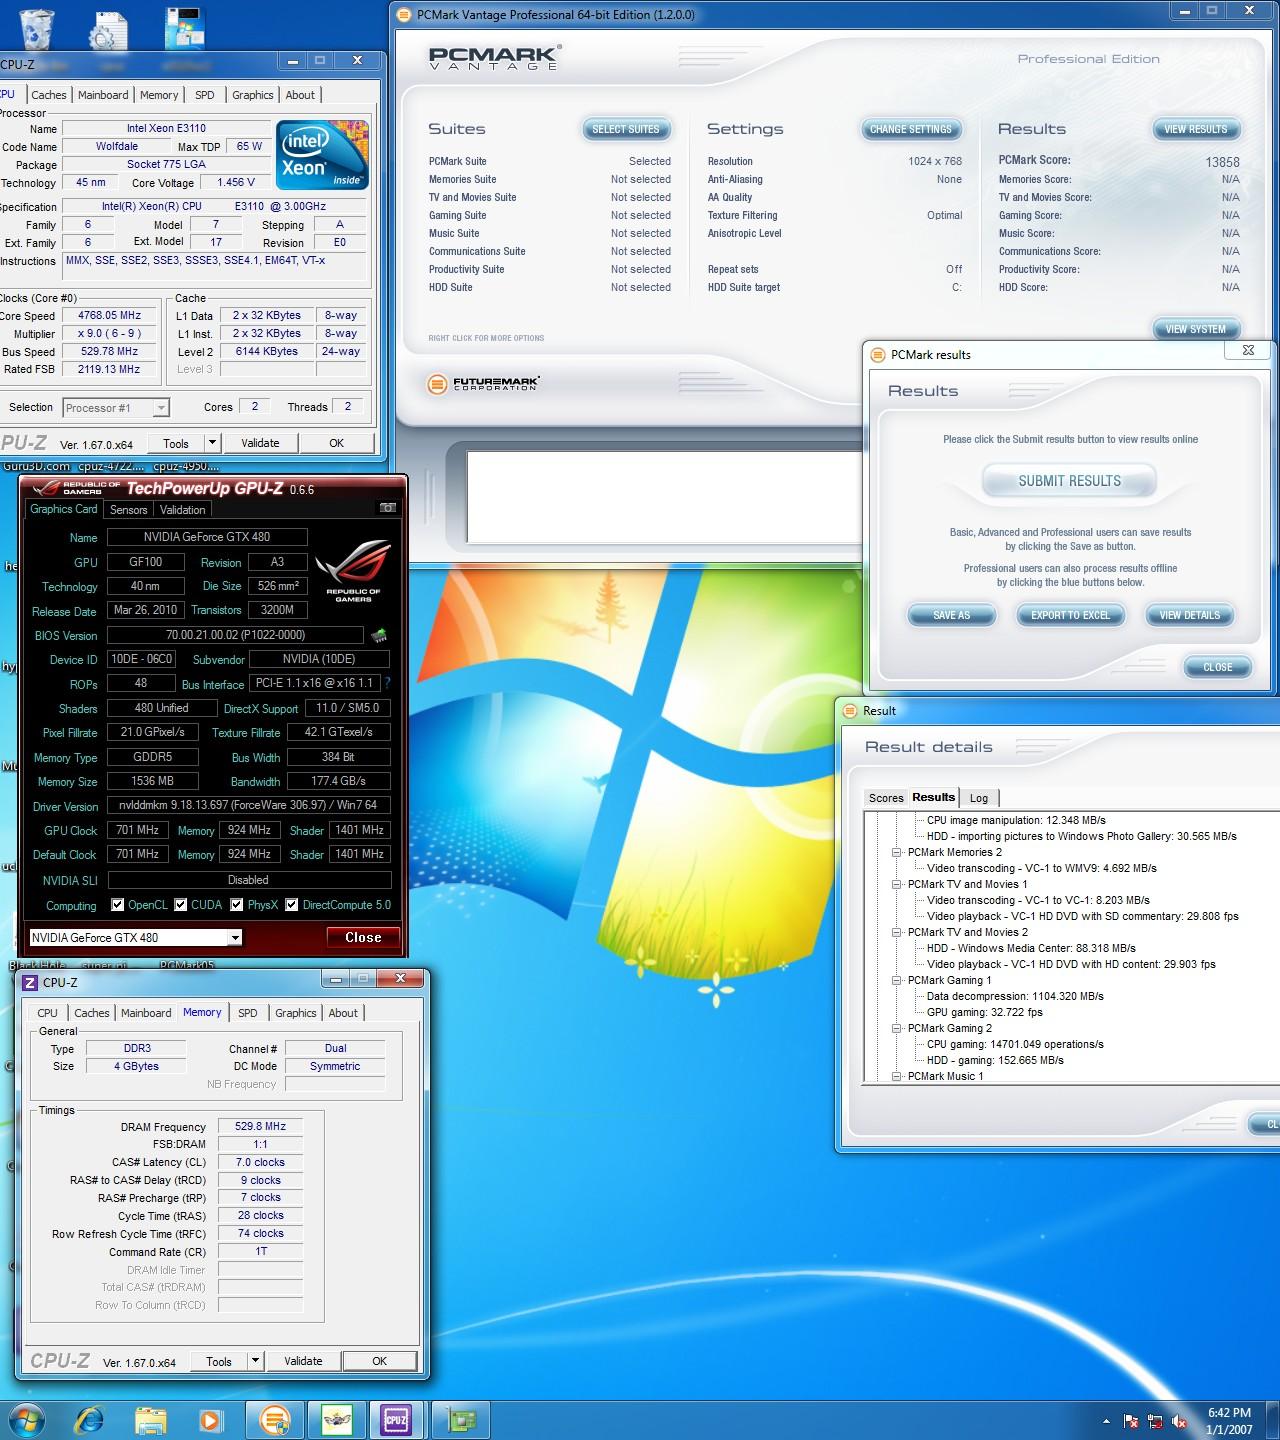
Task: Click the volume speaker tray icon
Action: coord(1181,1421)
